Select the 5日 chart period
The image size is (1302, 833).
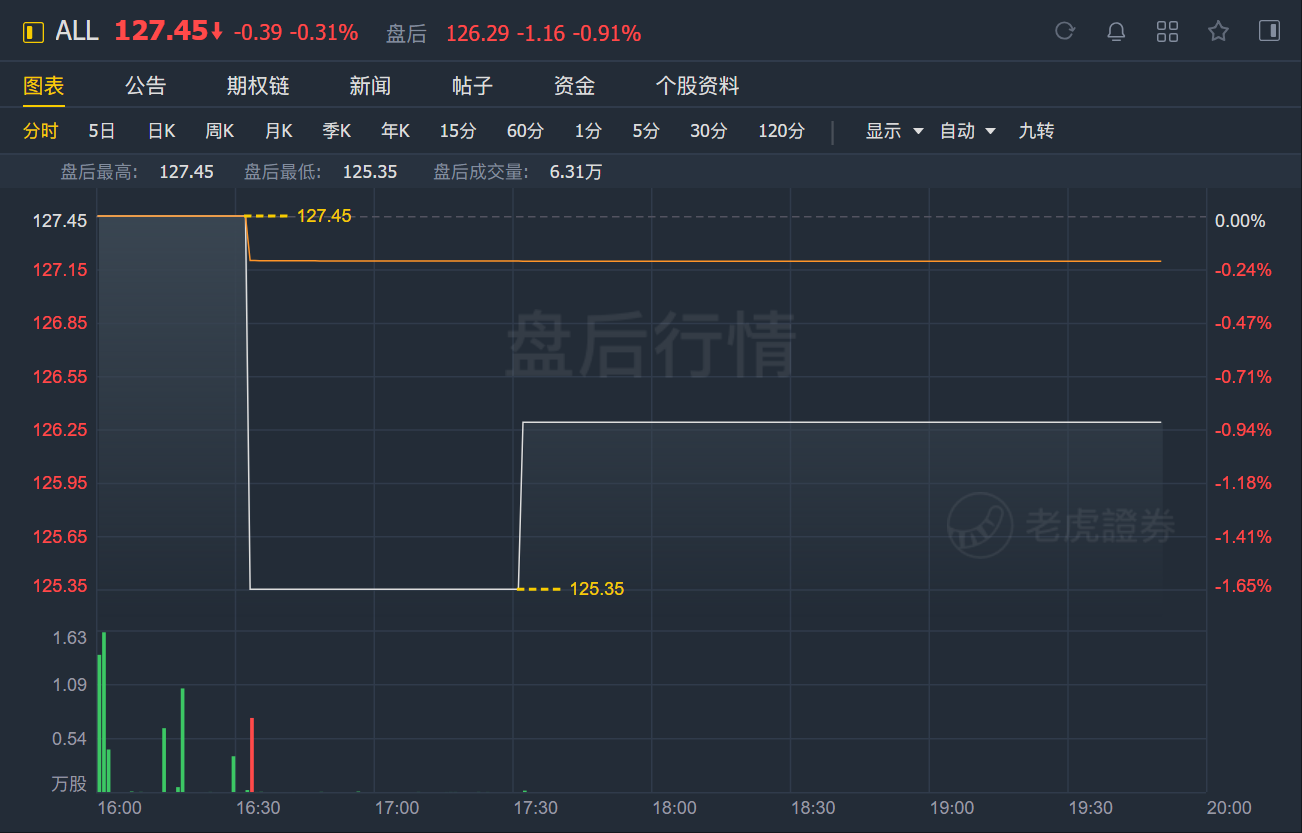click(102, 131)
